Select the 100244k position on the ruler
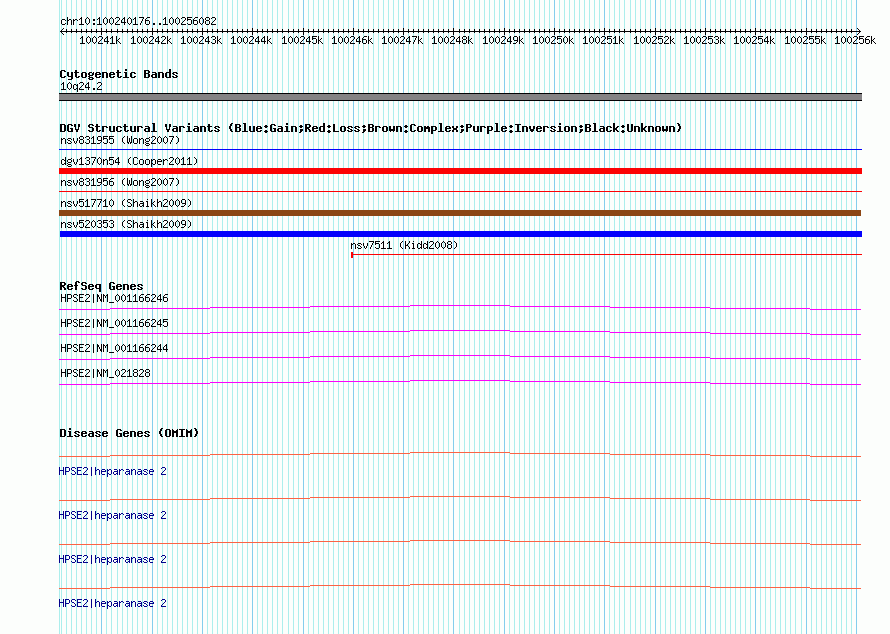The height and width of the screenshot is (634, 890). coord(251,40)
